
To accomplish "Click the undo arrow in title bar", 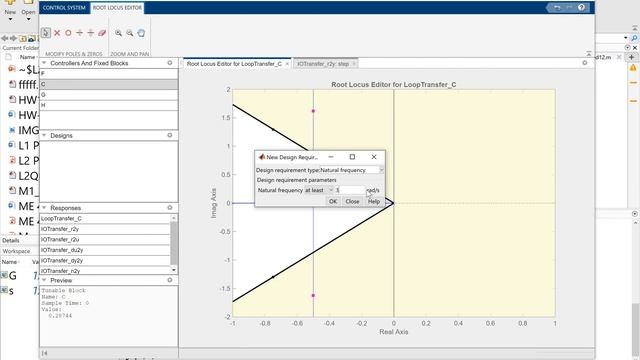I will 557,7.
